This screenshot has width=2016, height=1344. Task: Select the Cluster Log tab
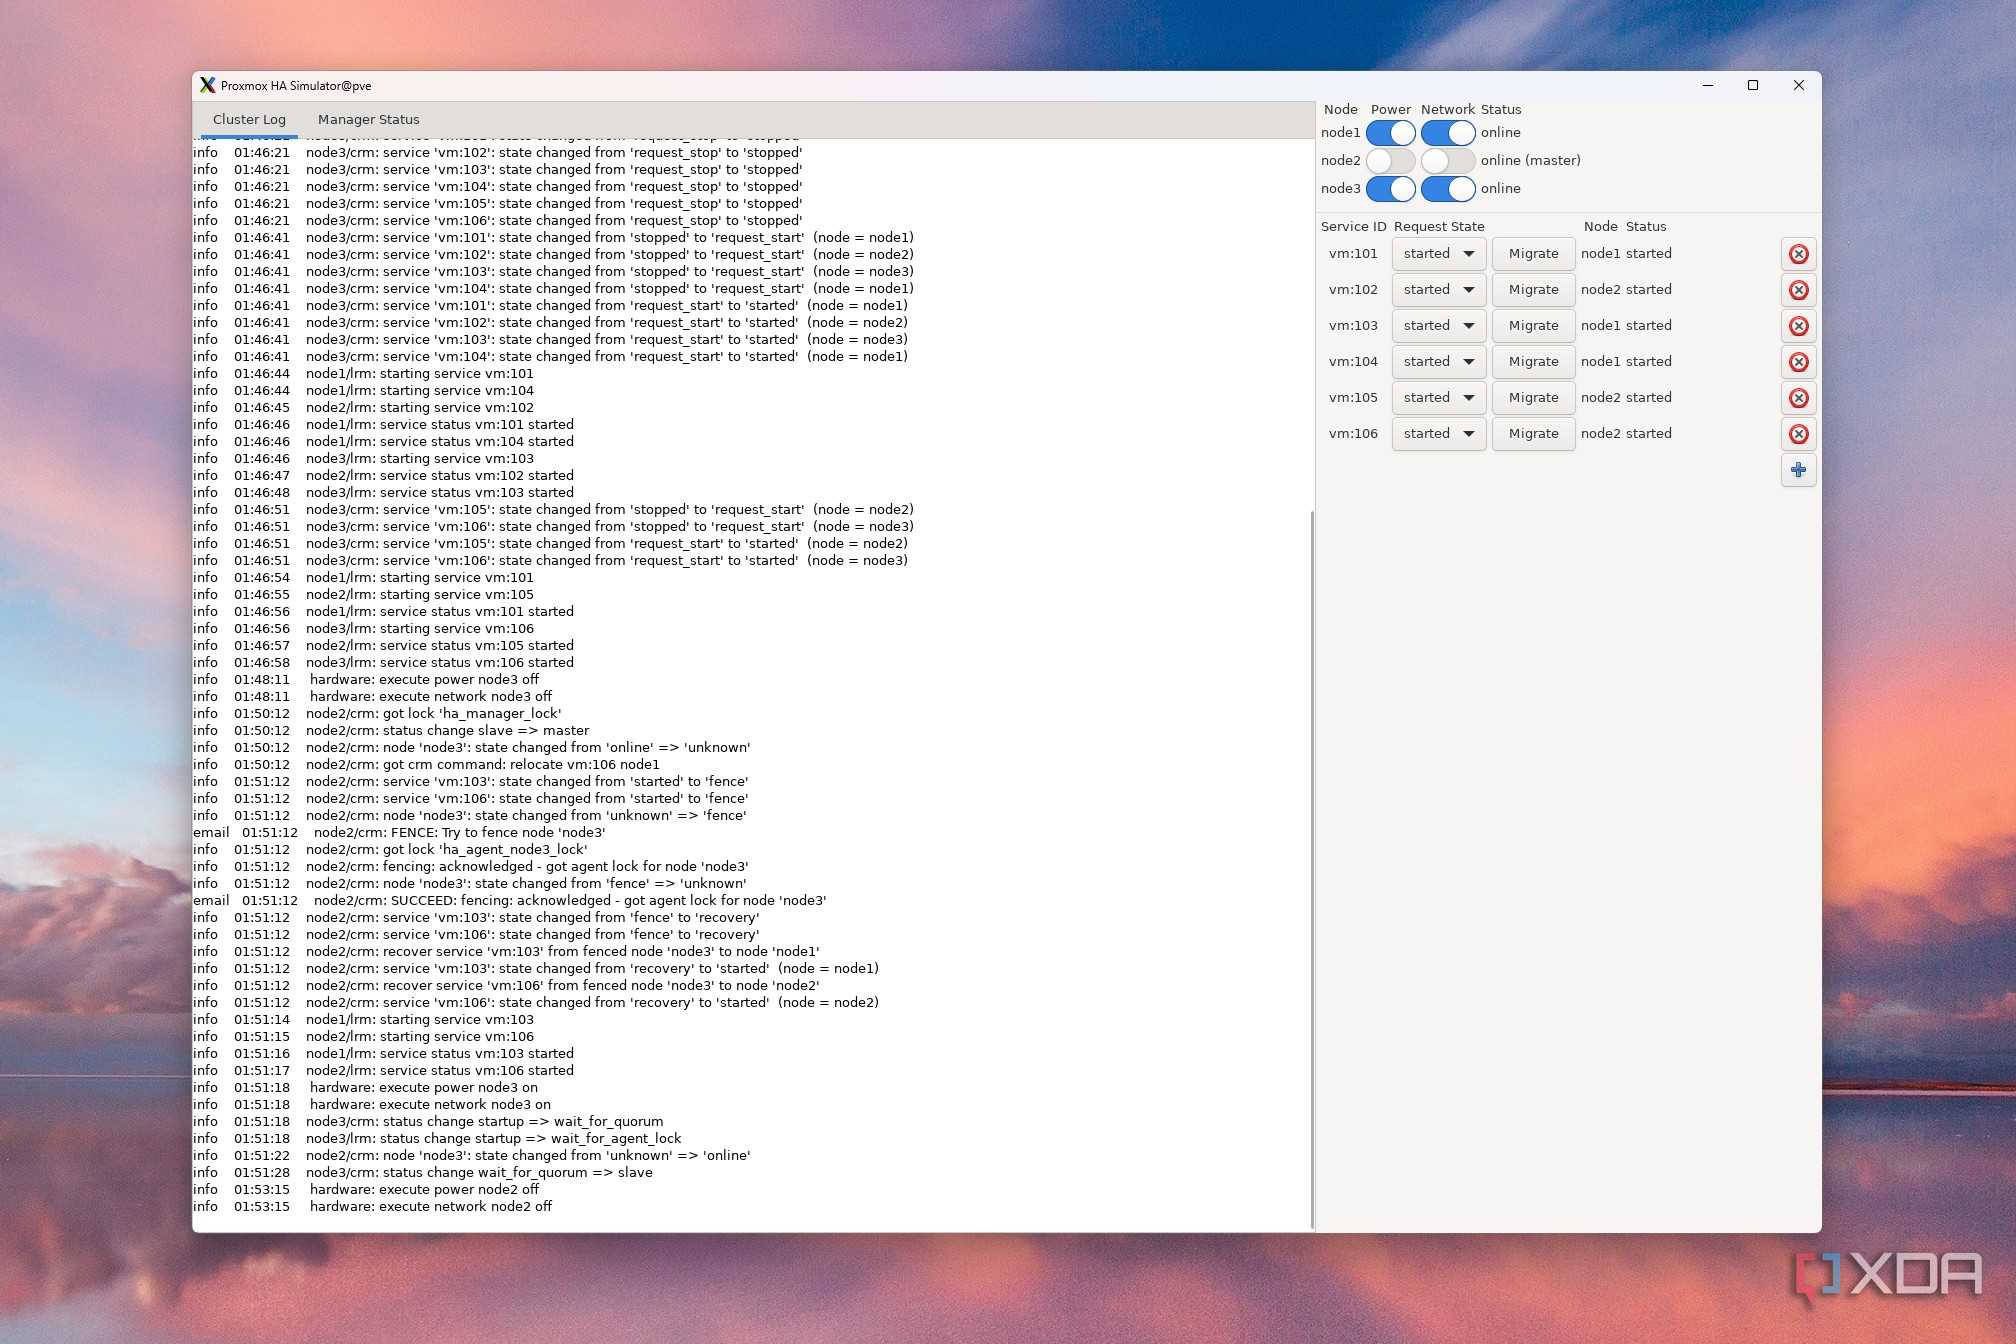pyautogui.click(x=249, y=120)
